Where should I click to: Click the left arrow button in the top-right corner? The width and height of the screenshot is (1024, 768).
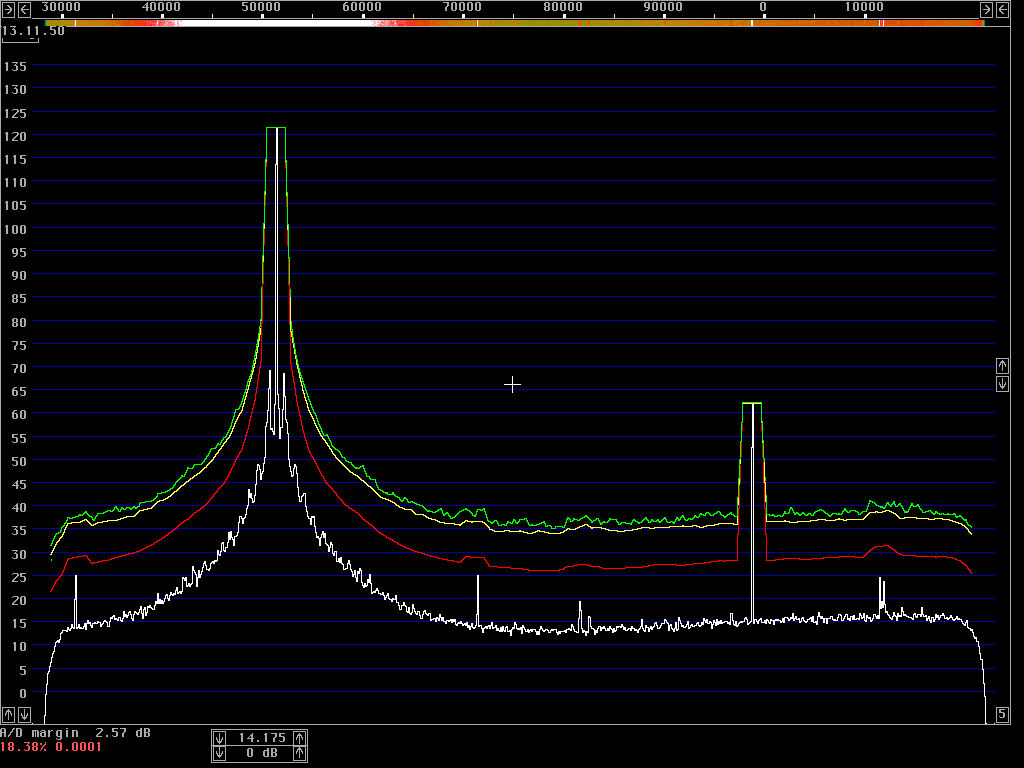click(1002, 9)
